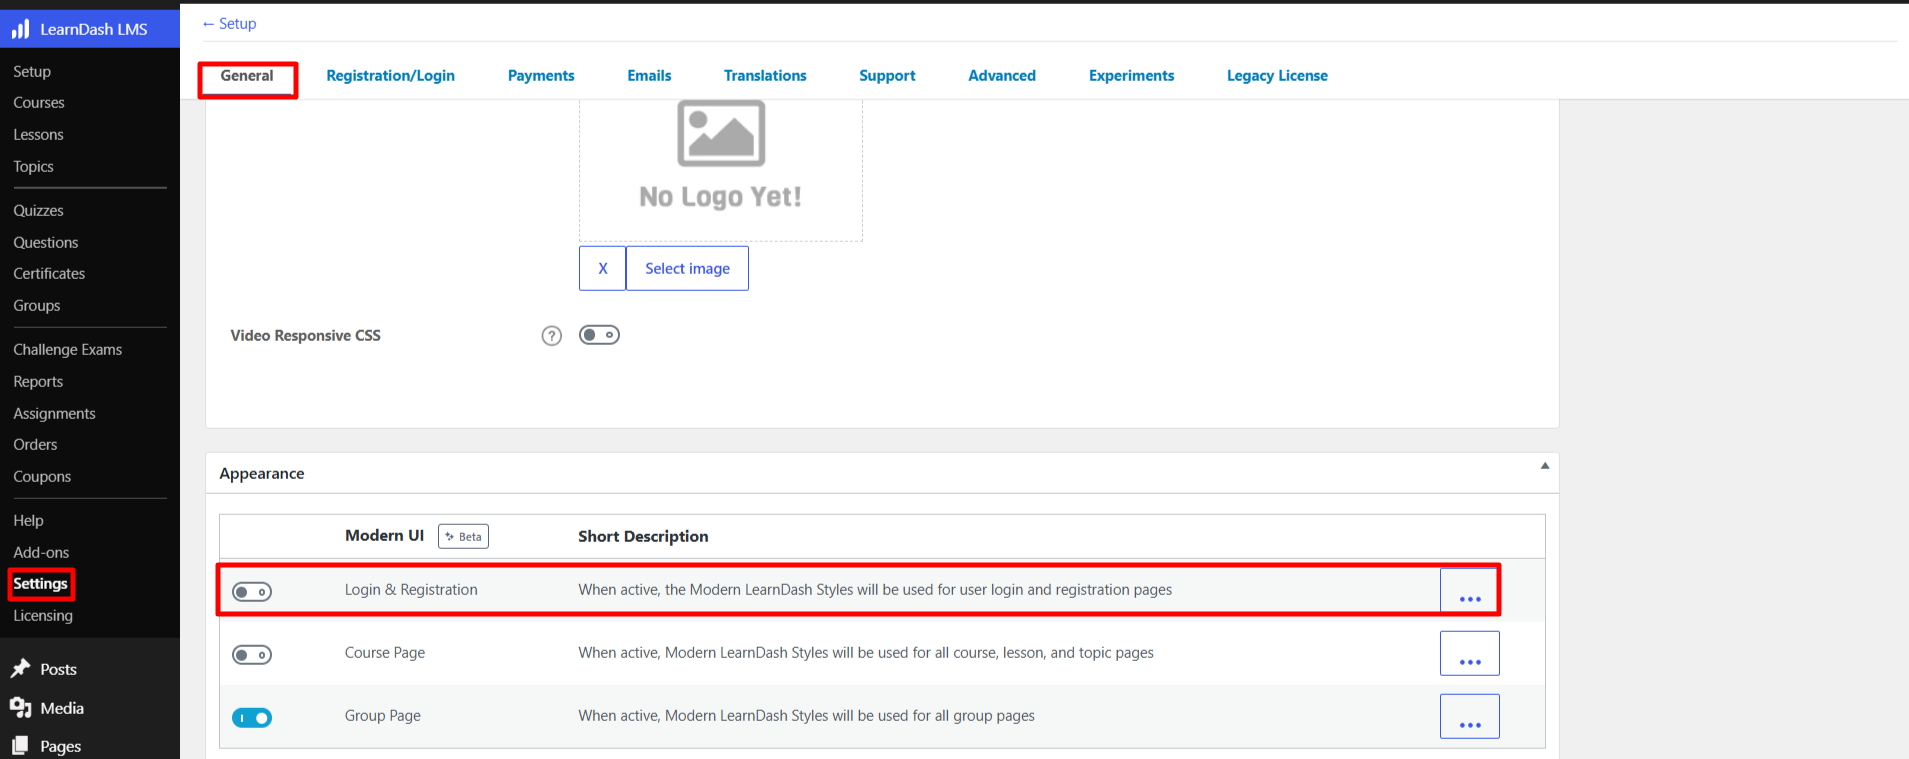Click the Video Responsive CSS label

point(305,336)
